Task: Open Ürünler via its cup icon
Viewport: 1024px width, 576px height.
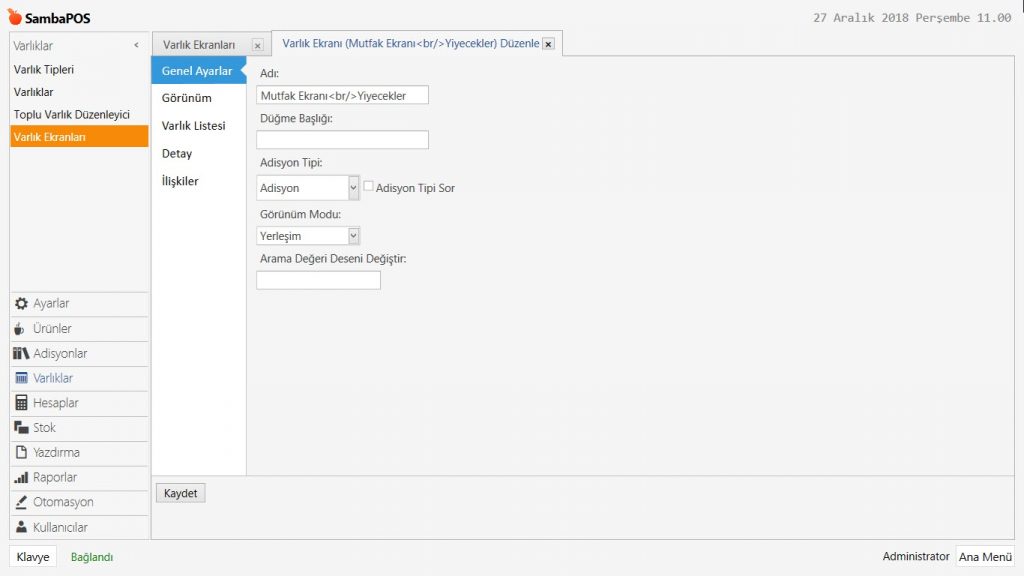Action: (x=21, y=329)
